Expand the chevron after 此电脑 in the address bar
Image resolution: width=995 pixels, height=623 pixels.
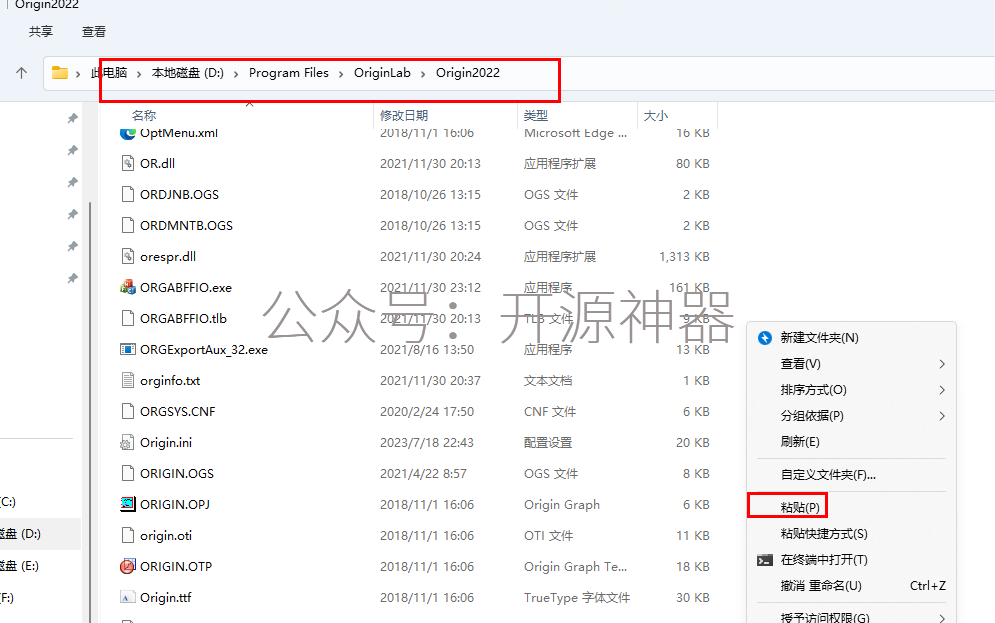pos(139,74)
